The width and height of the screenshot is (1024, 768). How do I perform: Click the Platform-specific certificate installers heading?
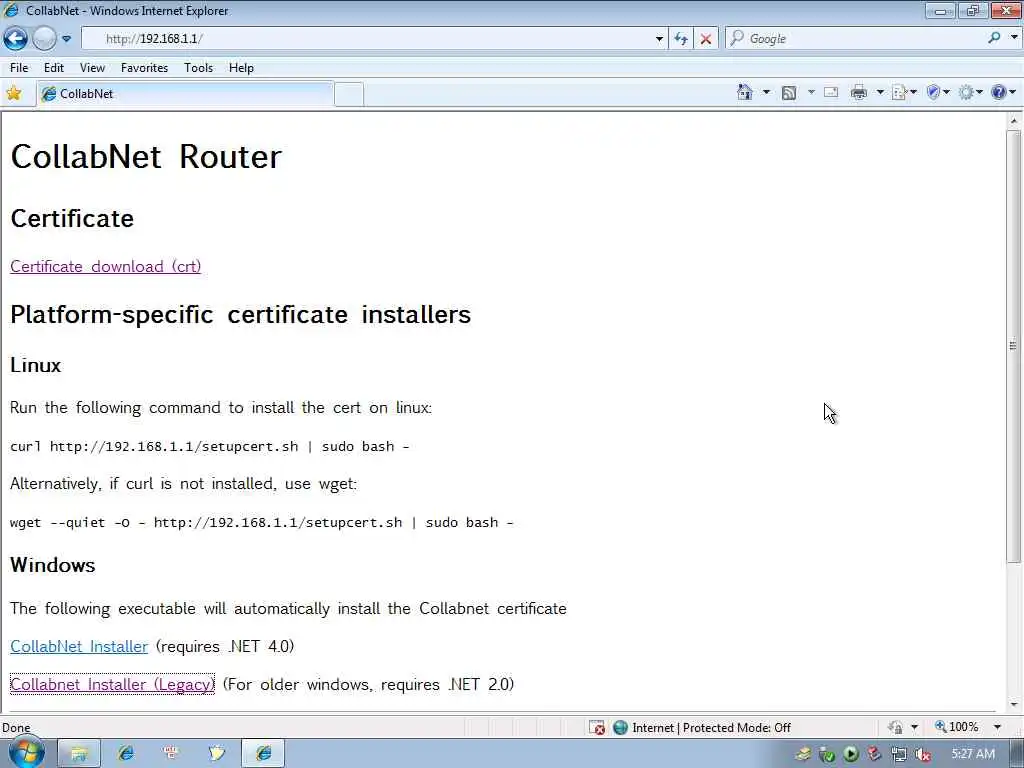[x=240, y=315]
